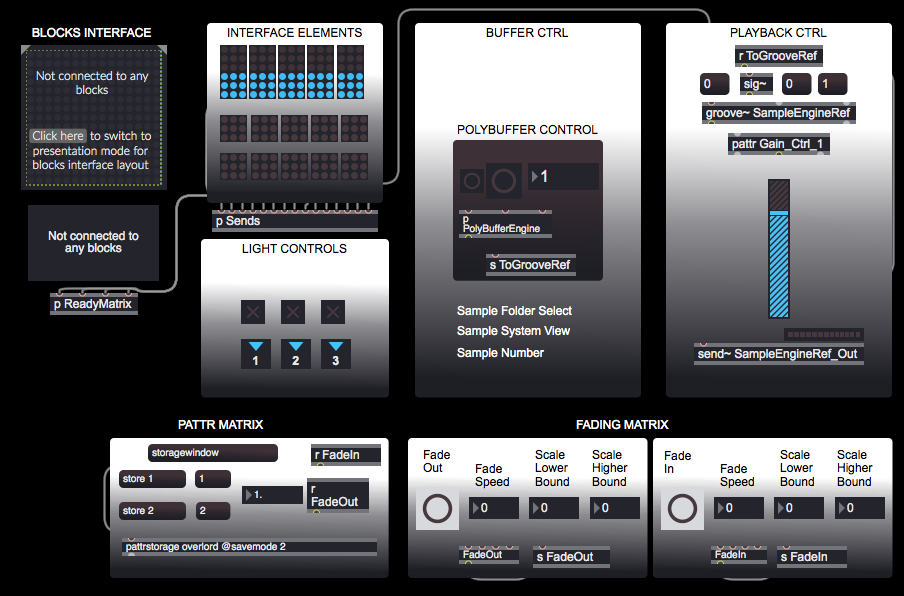This screenshot has width=904, height=596.
Task: Select the sig~ object
Action: point(755,84)
